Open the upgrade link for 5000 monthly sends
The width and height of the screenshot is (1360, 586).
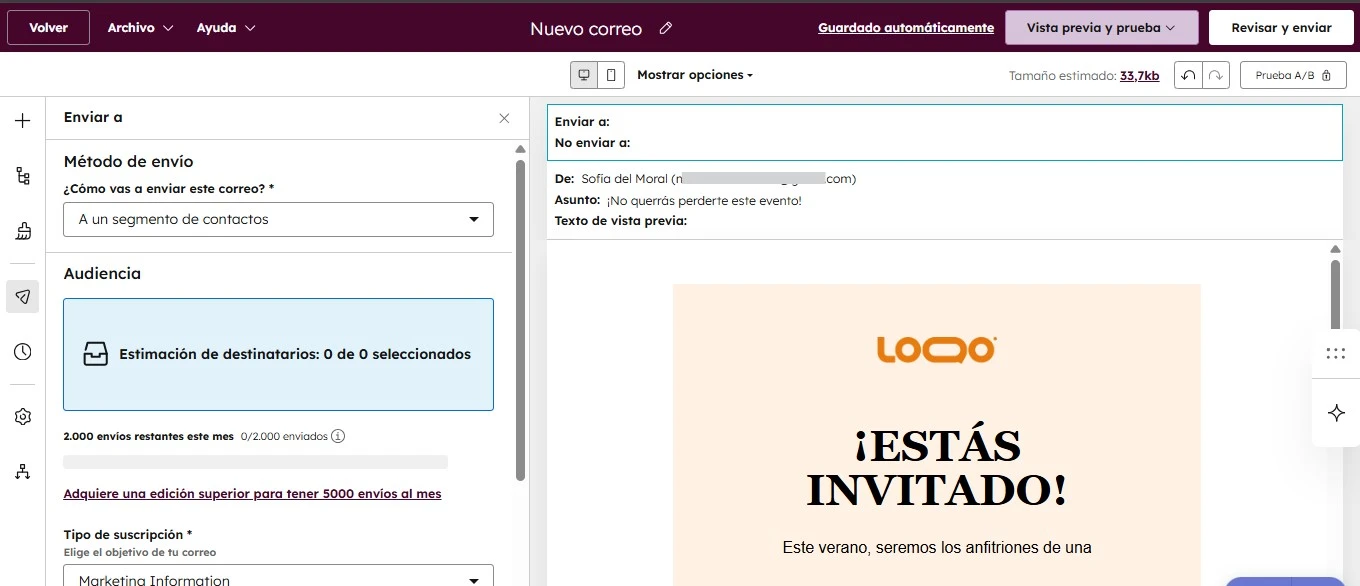point(252,494)
